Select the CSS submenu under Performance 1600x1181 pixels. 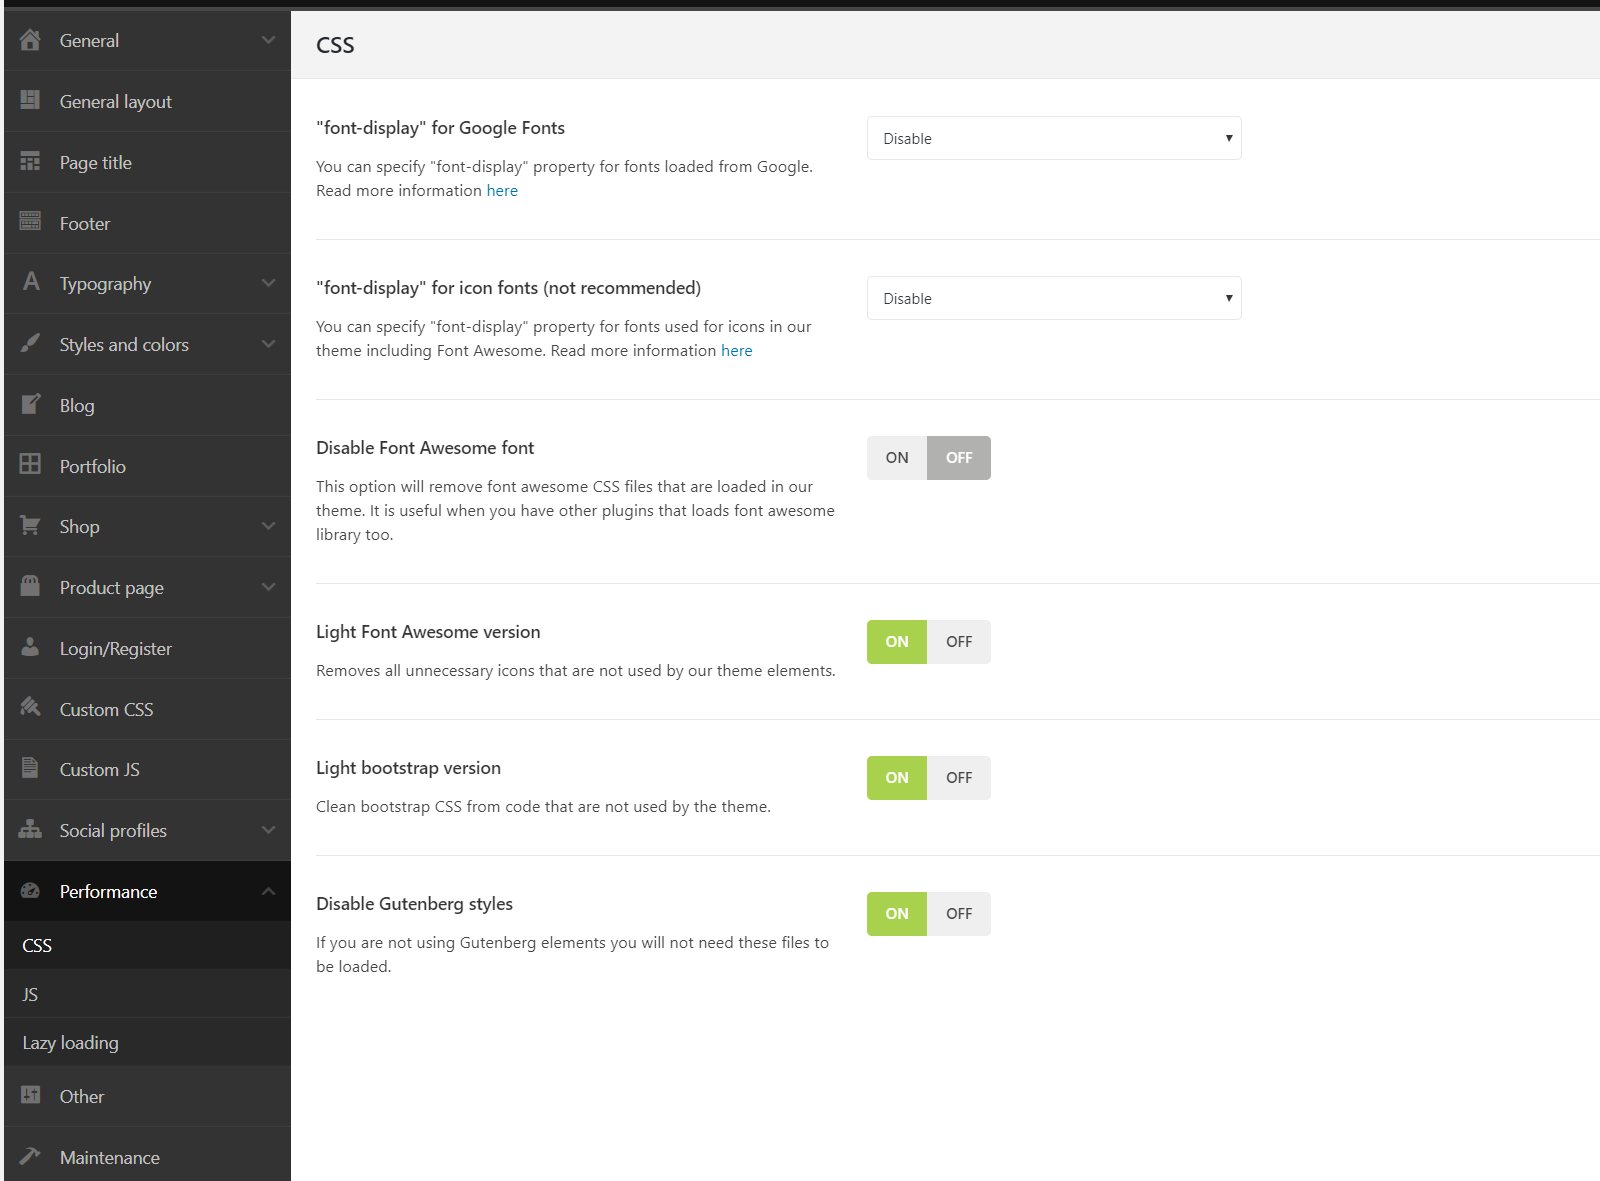(147, 945)
